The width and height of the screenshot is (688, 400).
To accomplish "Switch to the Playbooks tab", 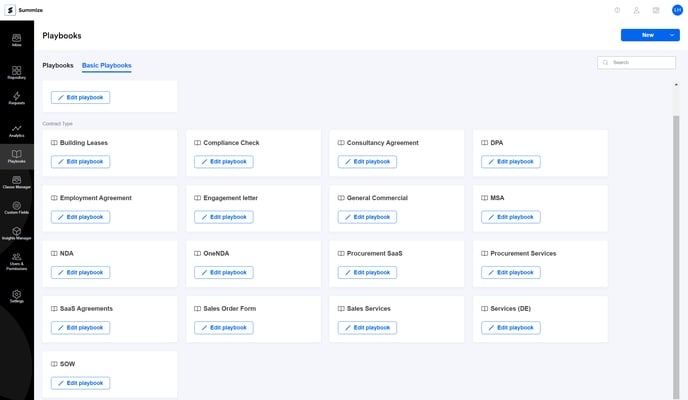I will pos(58,65).
